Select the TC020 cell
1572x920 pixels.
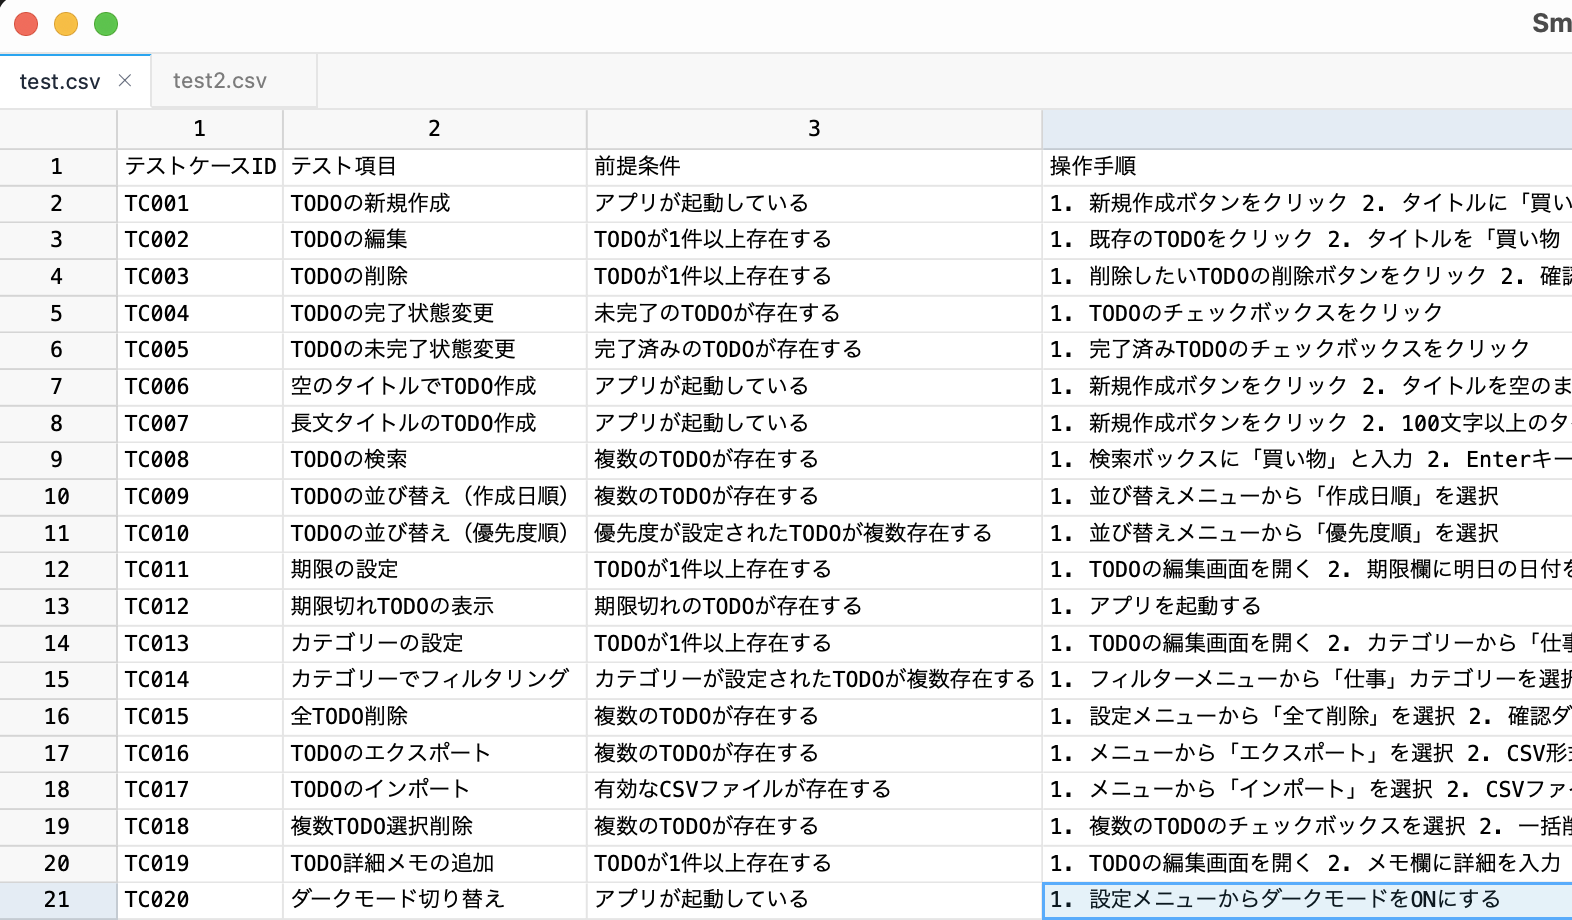200,900
